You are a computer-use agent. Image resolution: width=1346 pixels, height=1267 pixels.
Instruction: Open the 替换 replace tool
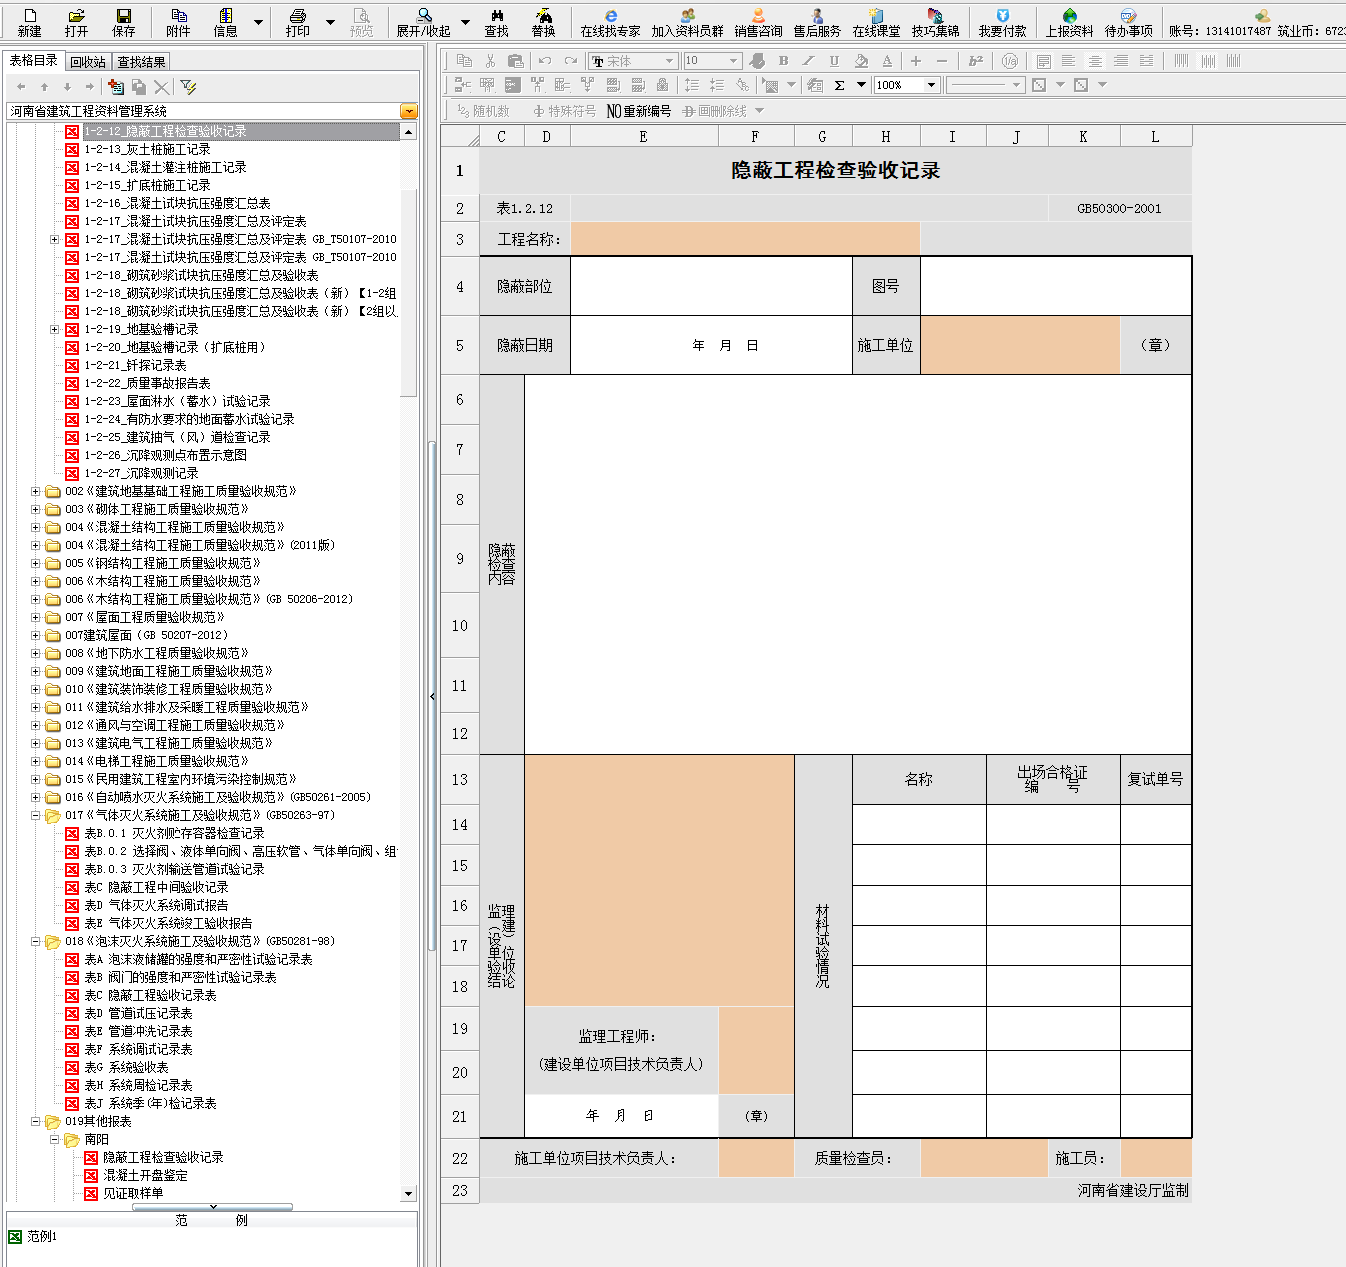point(543,22)
